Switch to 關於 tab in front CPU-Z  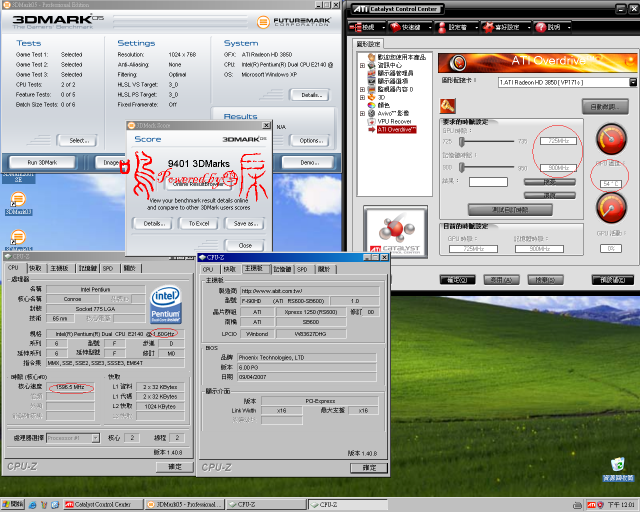click(x=324, y=269)
